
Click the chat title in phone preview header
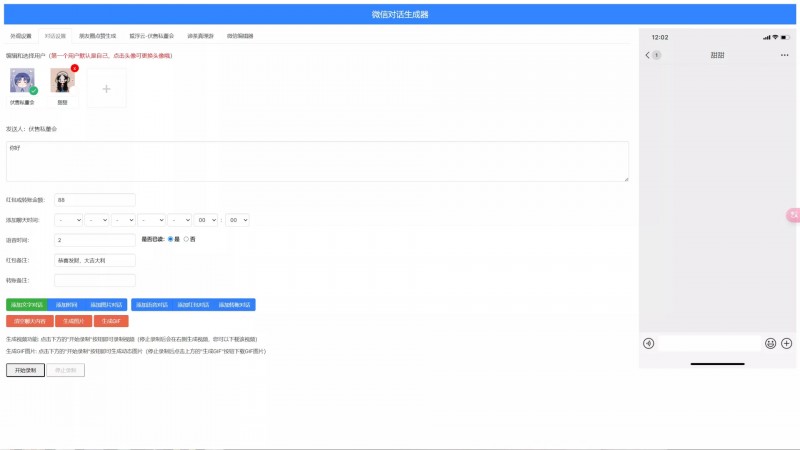(717, 55)
